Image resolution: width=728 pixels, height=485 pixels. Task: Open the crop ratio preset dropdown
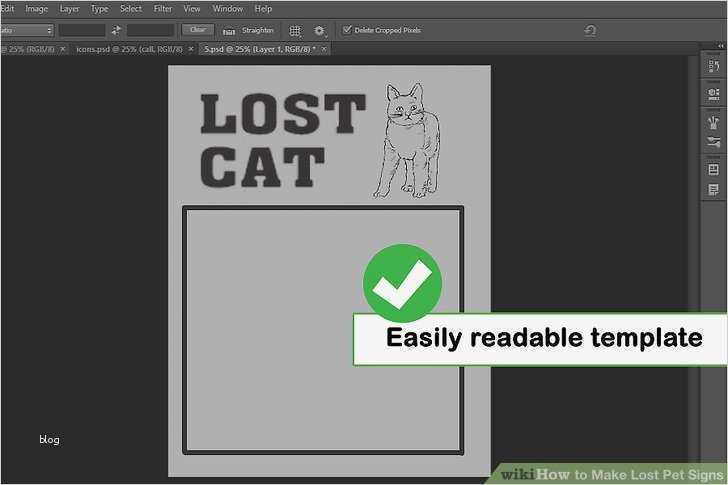[26, 30]
